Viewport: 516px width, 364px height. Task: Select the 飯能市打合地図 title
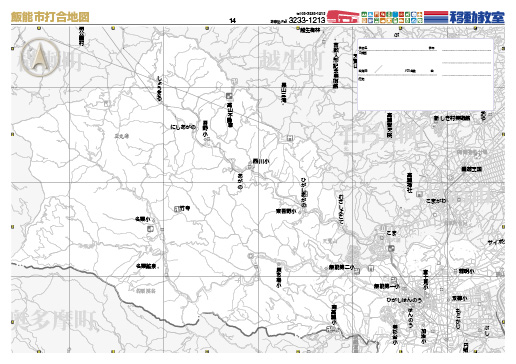[x=50, y=17]
